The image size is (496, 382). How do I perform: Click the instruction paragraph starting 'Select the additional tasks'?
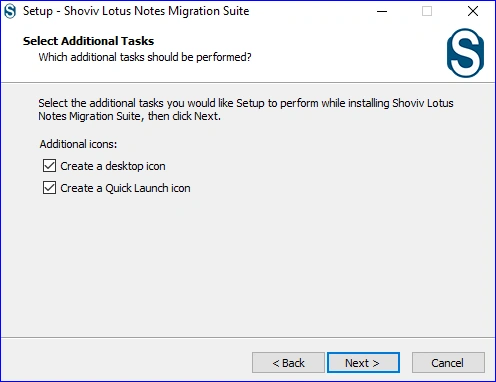click(x=246, y=109)
